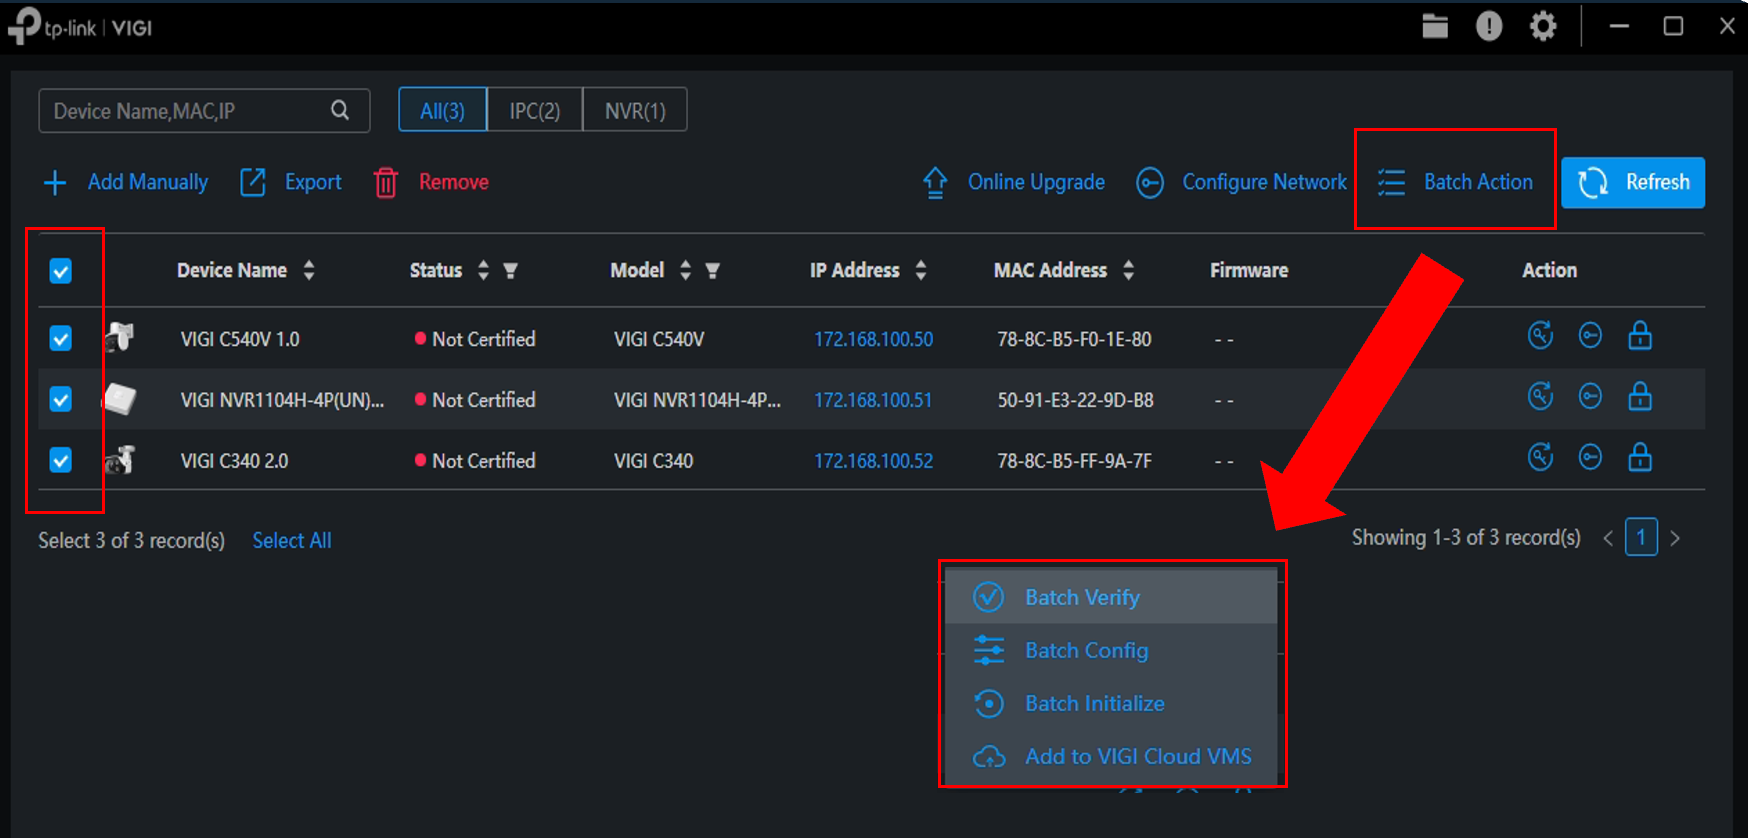Select page 1 in pagination
This screenshot has width=1748, height=838.
tap(1641, 537)
